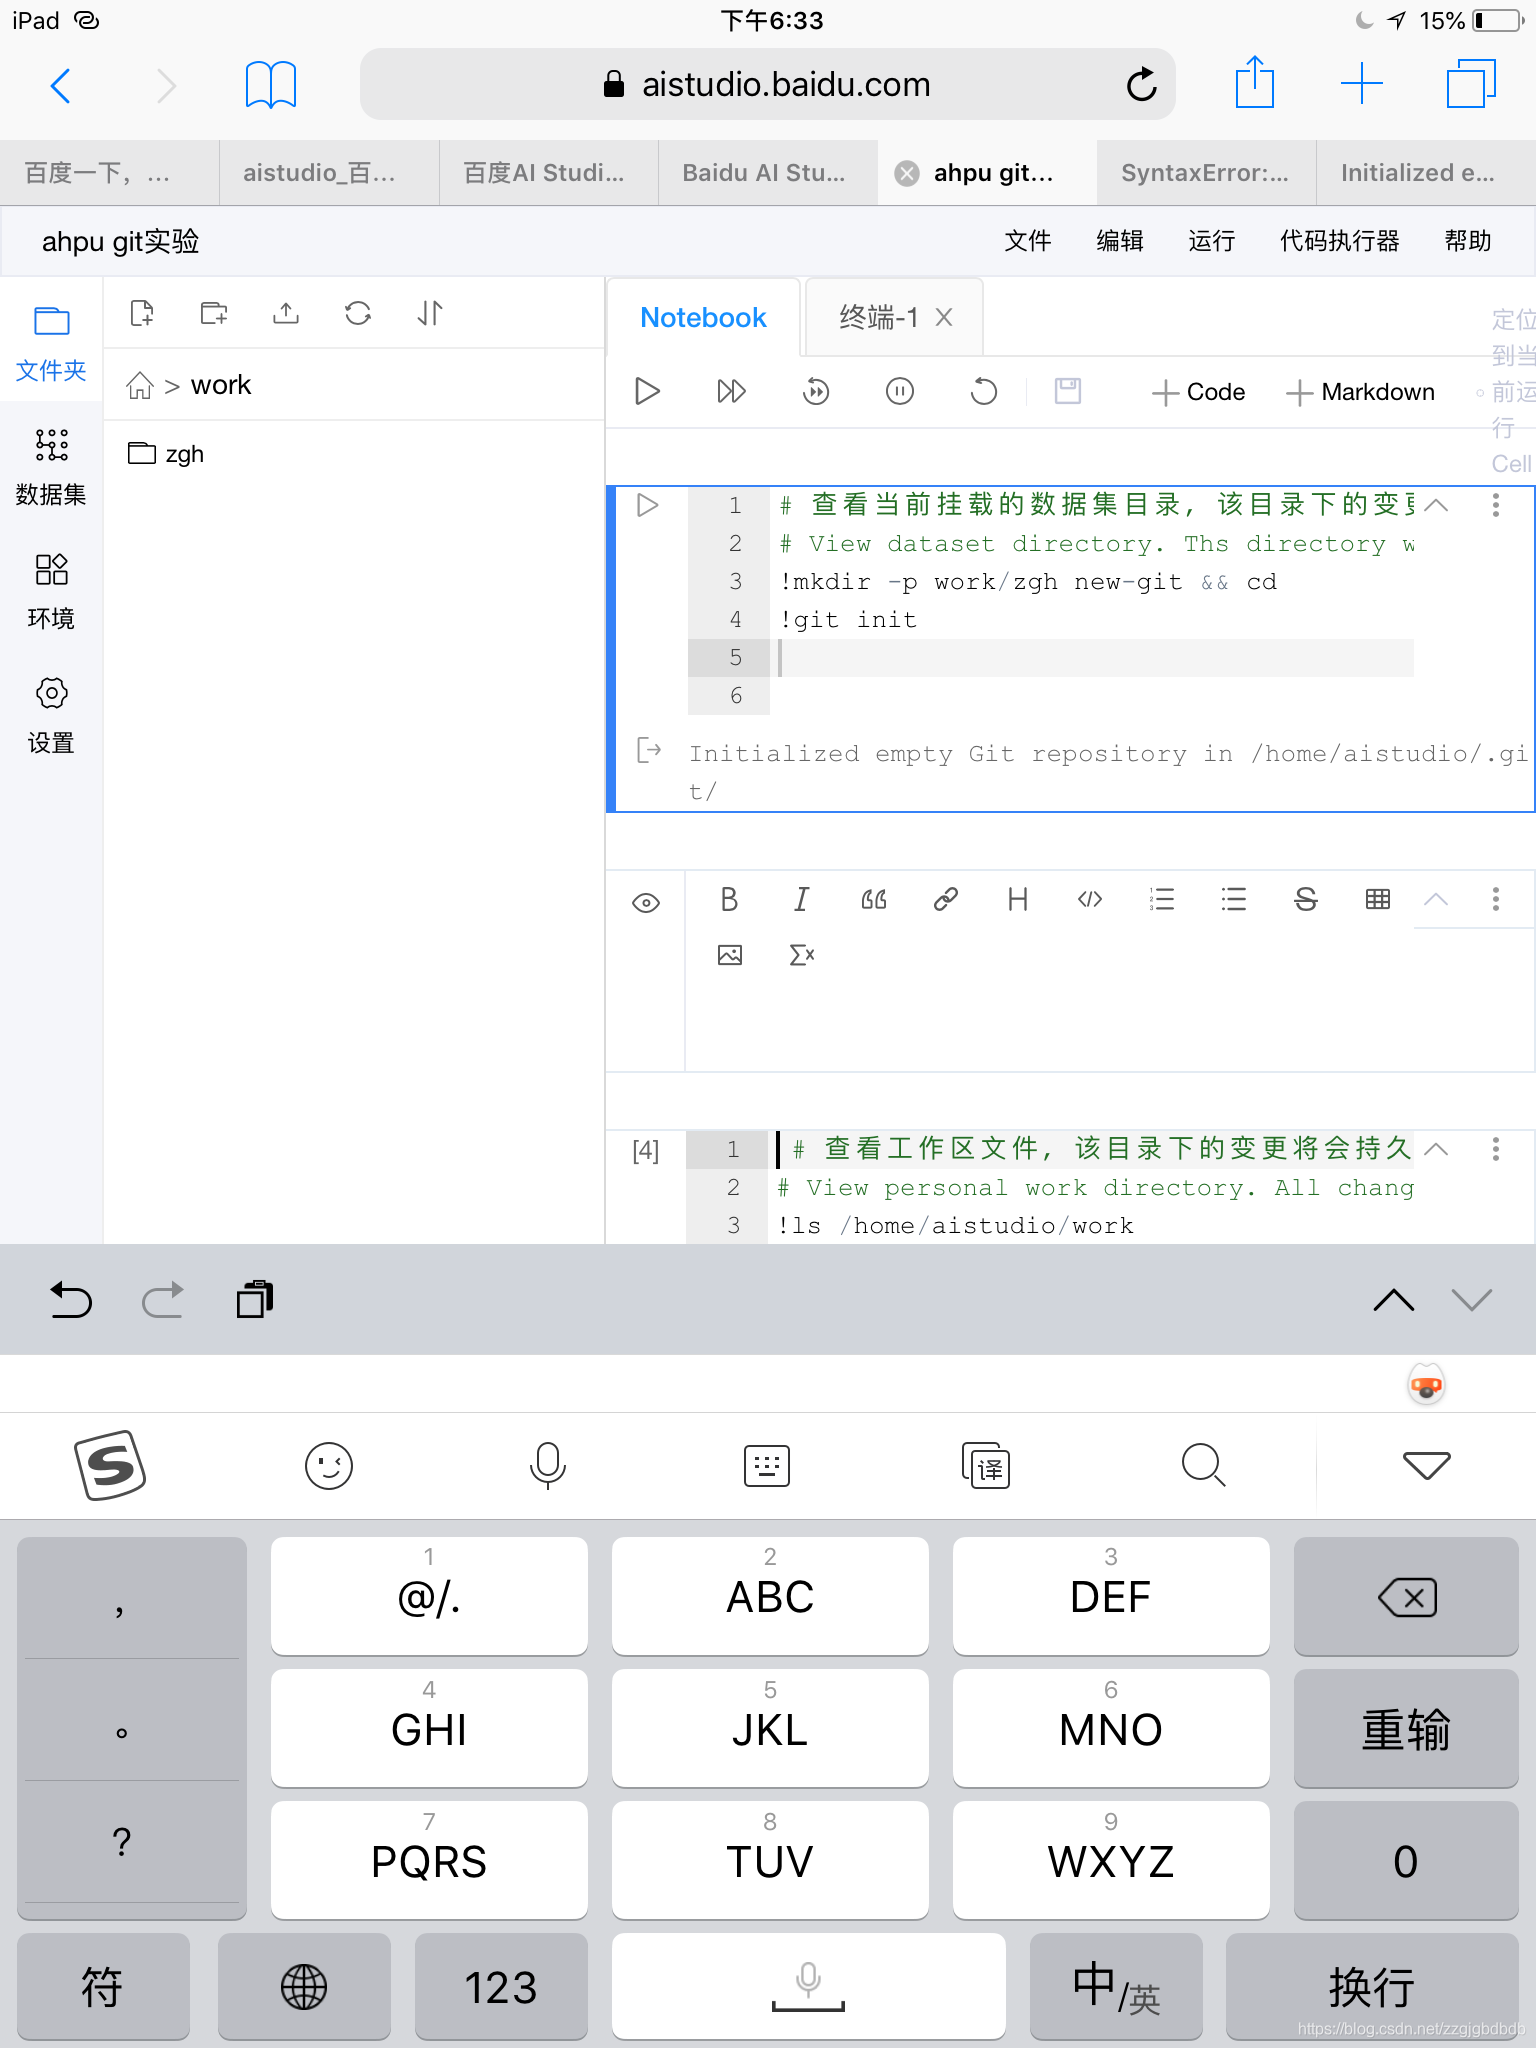Hide the Sogou keyboard
Viewport: 1536px width, 2048px height.
pos(1427,1466)
